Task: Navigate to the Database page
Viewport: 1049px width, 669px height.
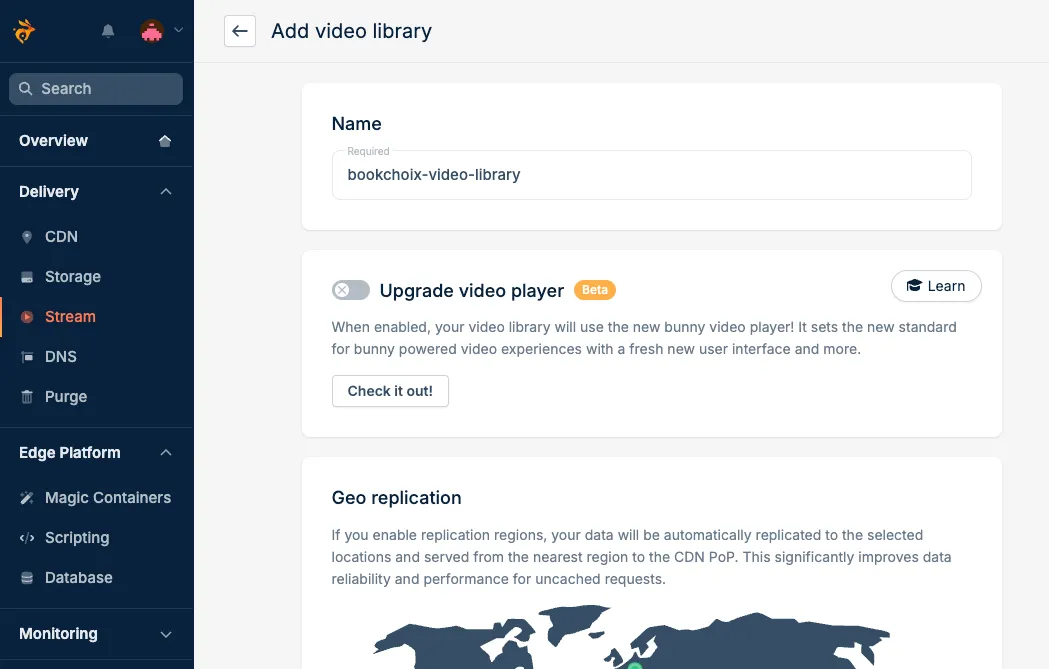Action: tap(77, 577)
